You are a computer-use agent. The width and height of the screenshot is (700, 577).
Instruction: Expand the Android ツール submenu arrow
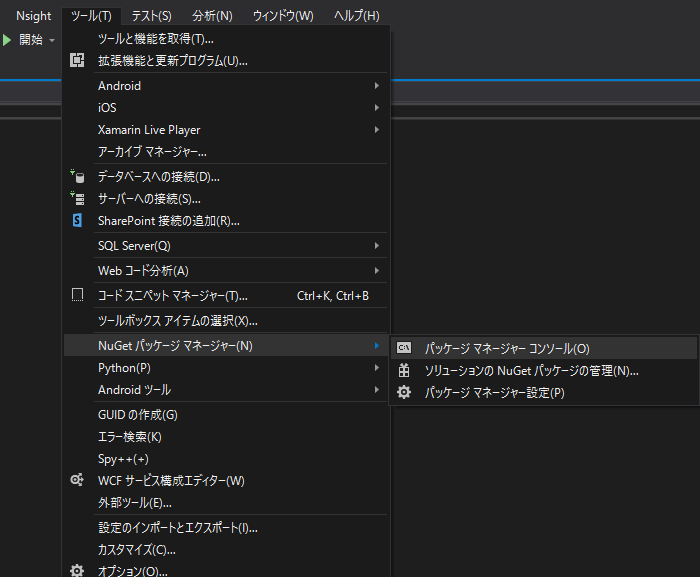(377, 389)
